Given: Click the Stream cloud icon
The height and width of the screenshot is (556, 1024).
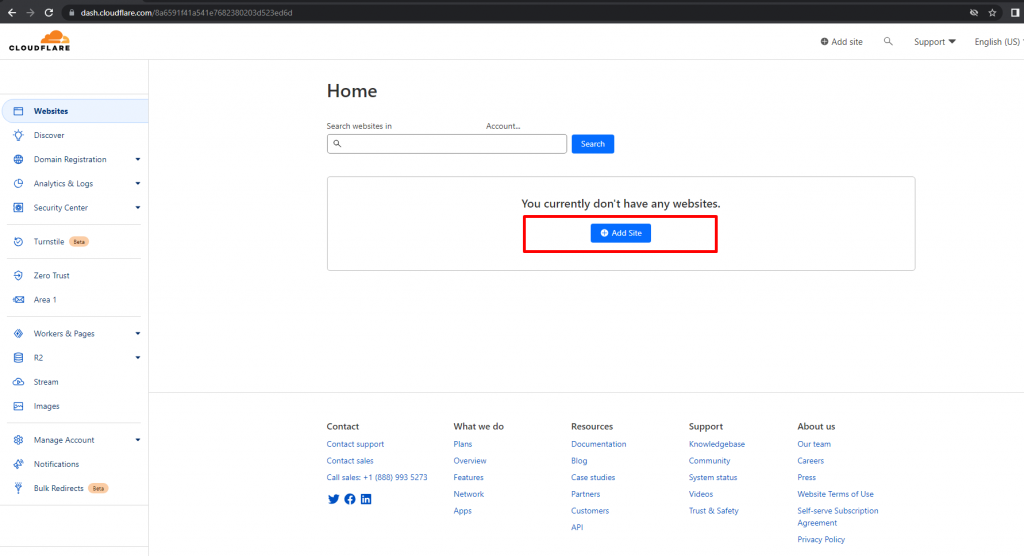Looking at the screenshot, I should click(x=18, y=382).
